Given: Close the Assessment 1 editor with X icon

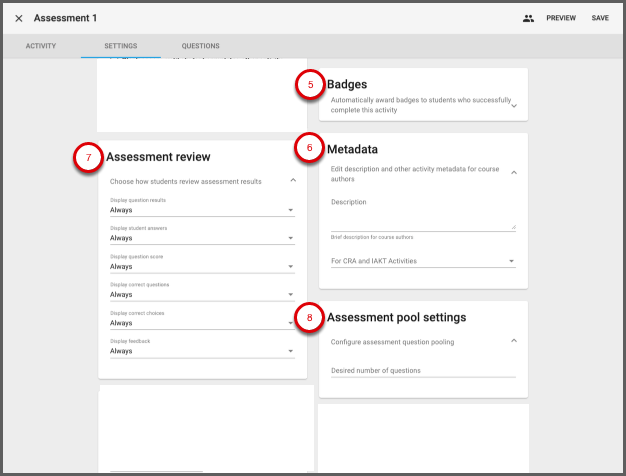Looking at the screenshot, I should pos(19,18).
